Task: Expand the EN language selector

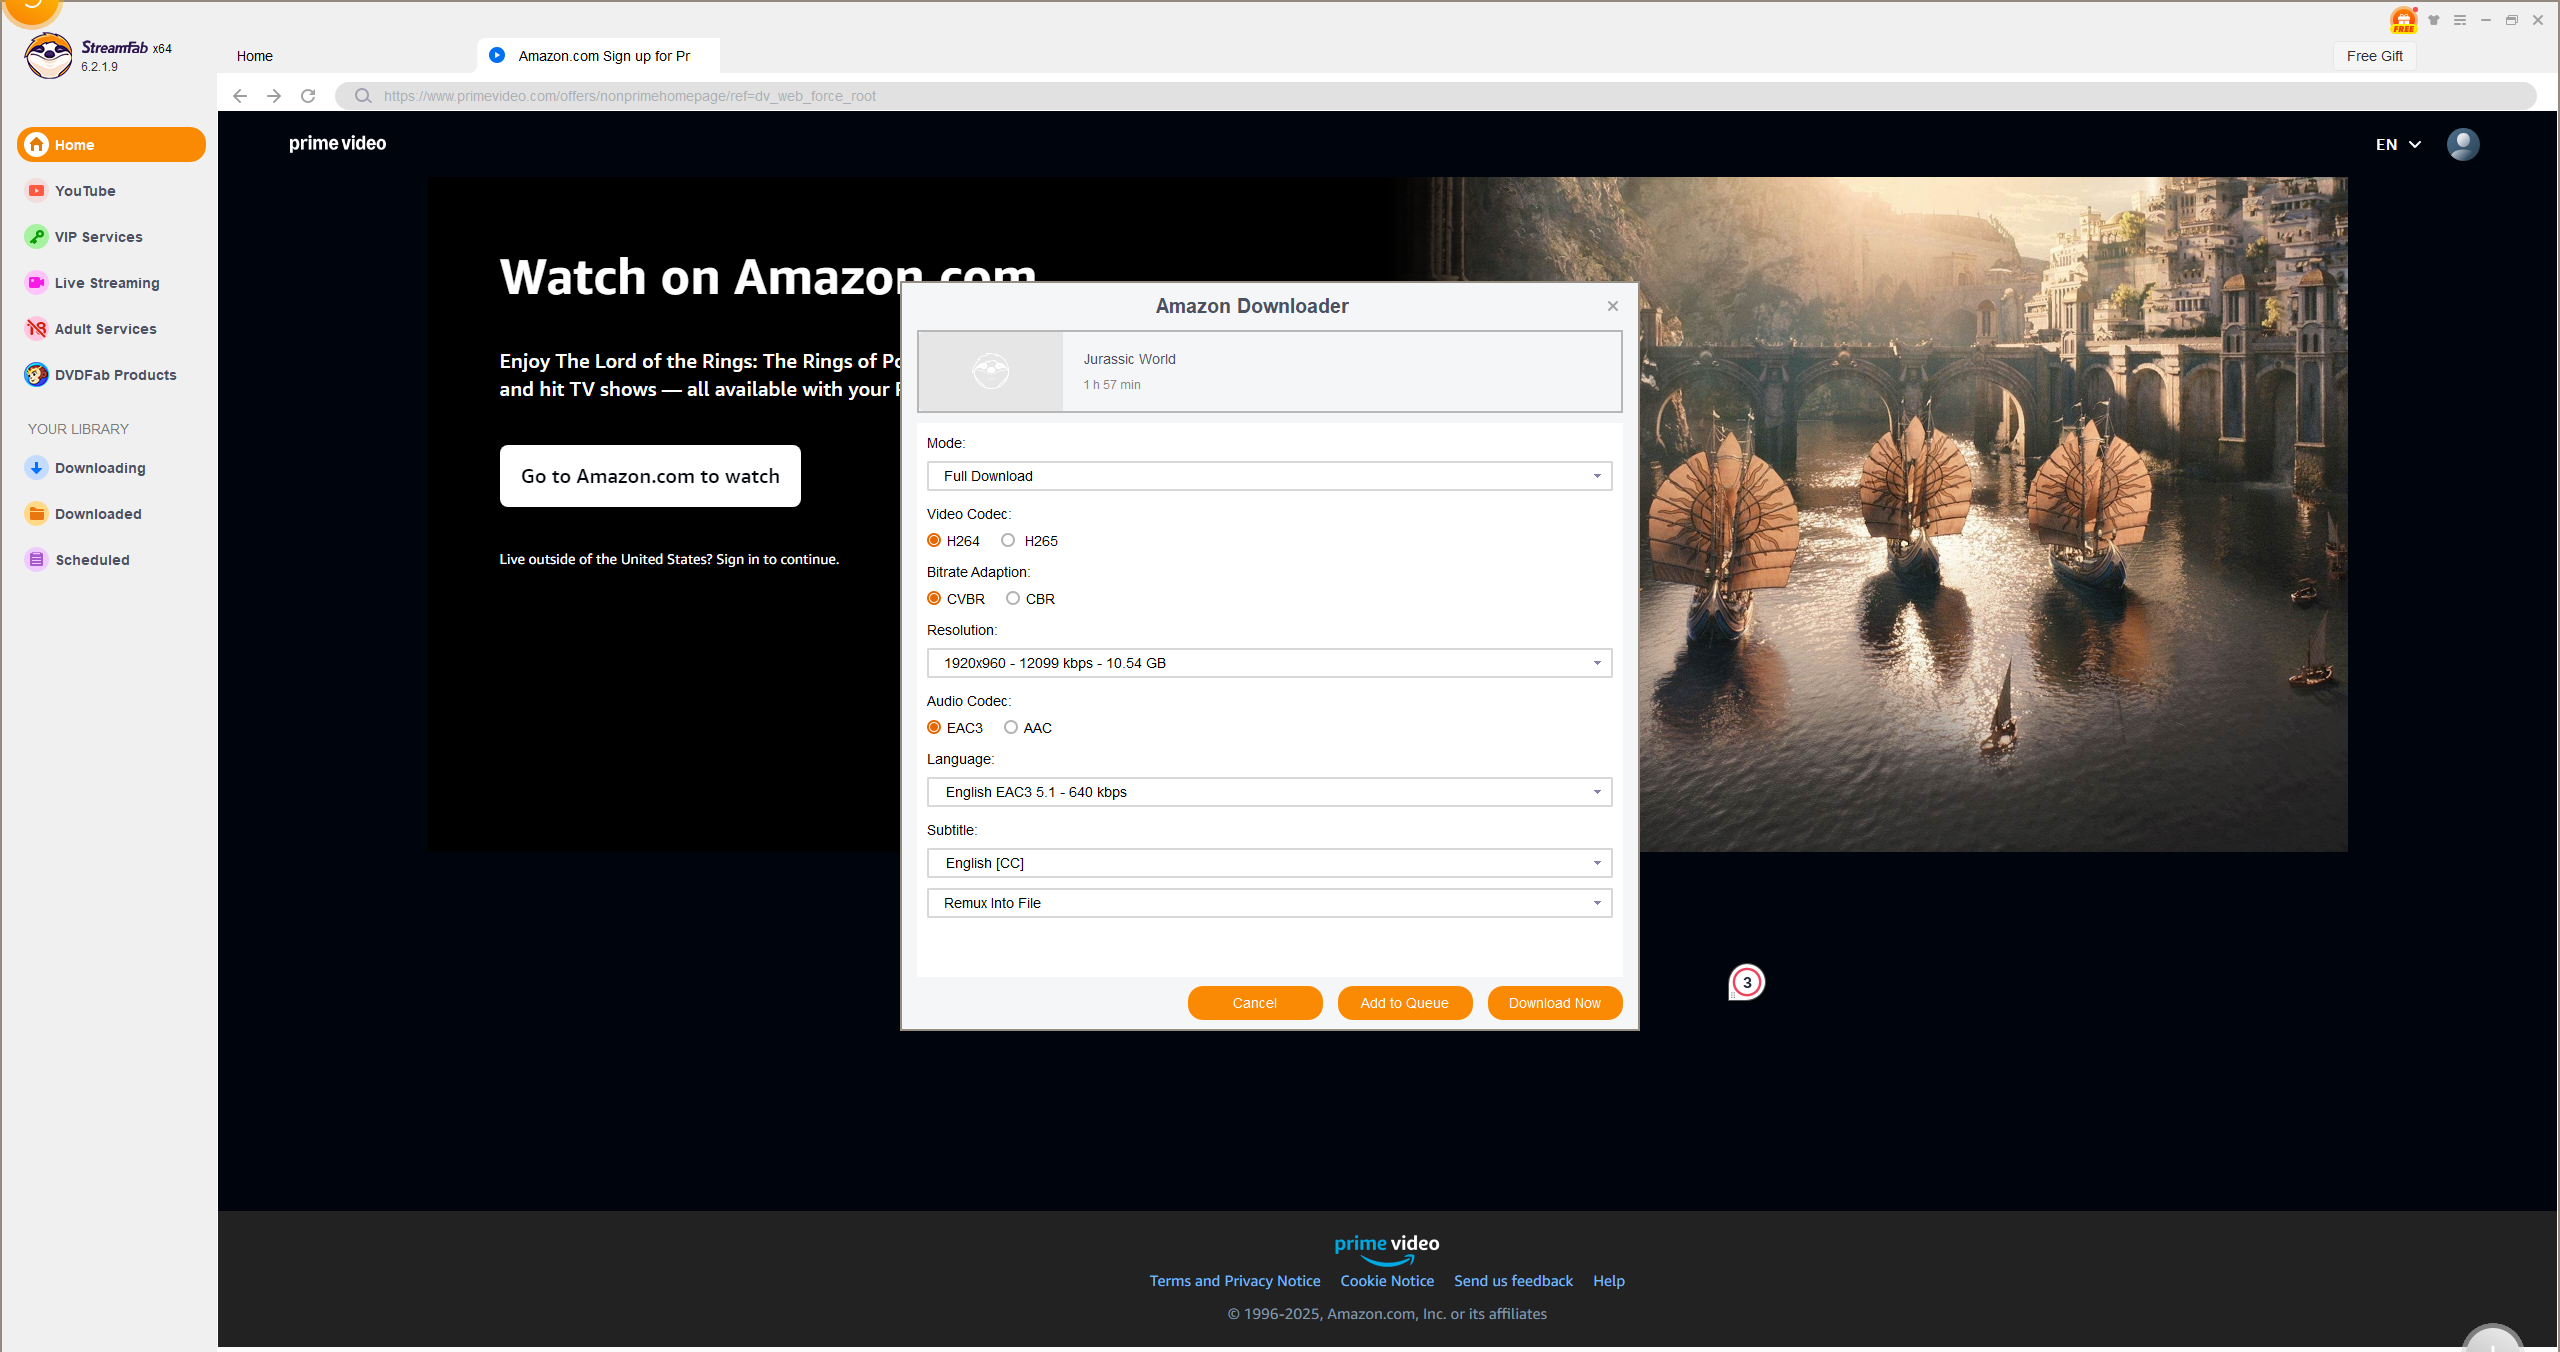Action: tap(2398, 144)
